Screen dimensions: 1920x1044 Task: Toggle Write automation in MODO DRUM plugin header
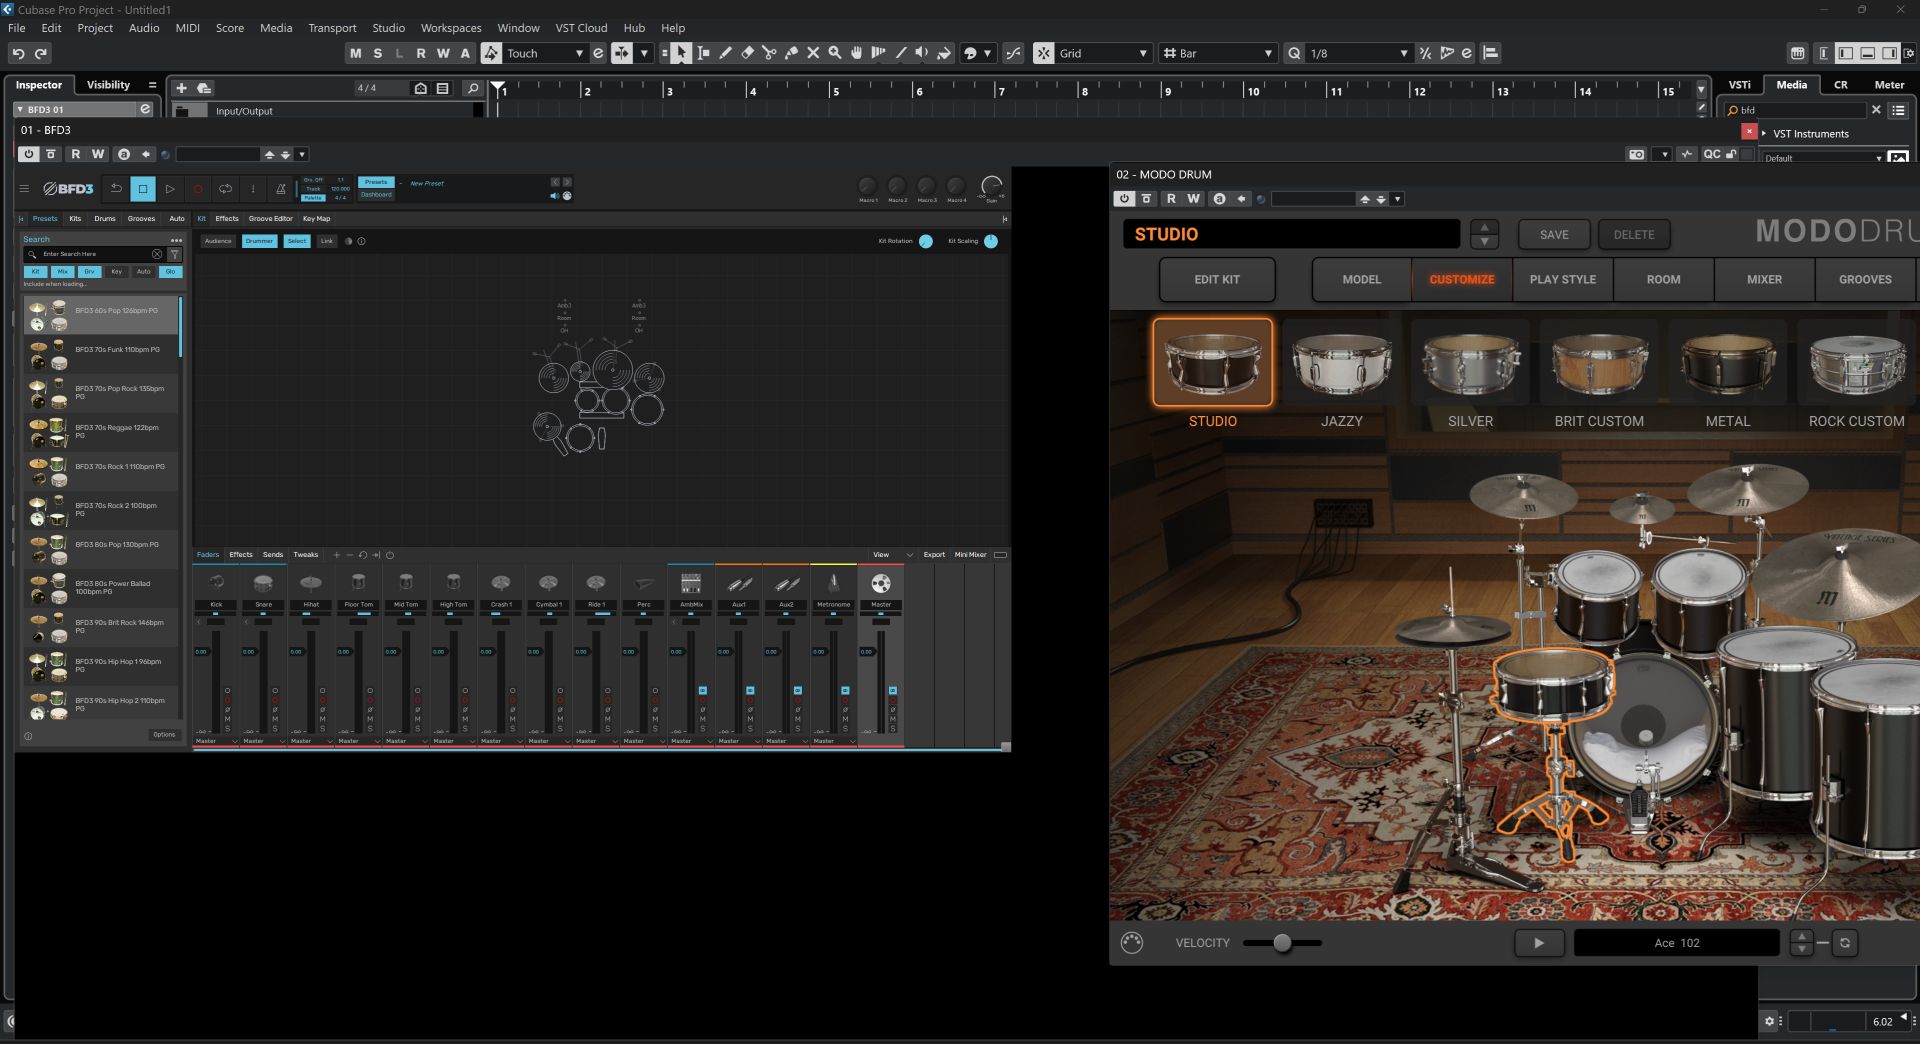click(x=1193, y=199)
